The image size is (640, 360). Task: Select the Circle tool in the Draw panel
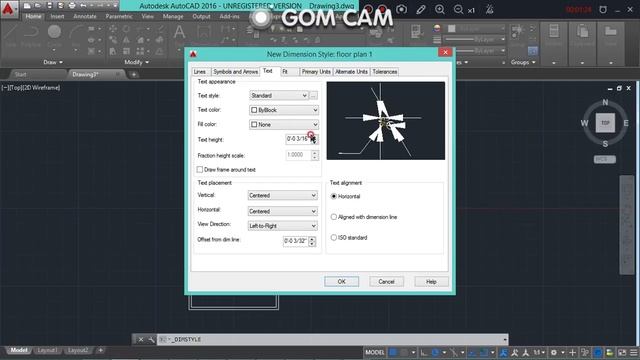[54, 36]
